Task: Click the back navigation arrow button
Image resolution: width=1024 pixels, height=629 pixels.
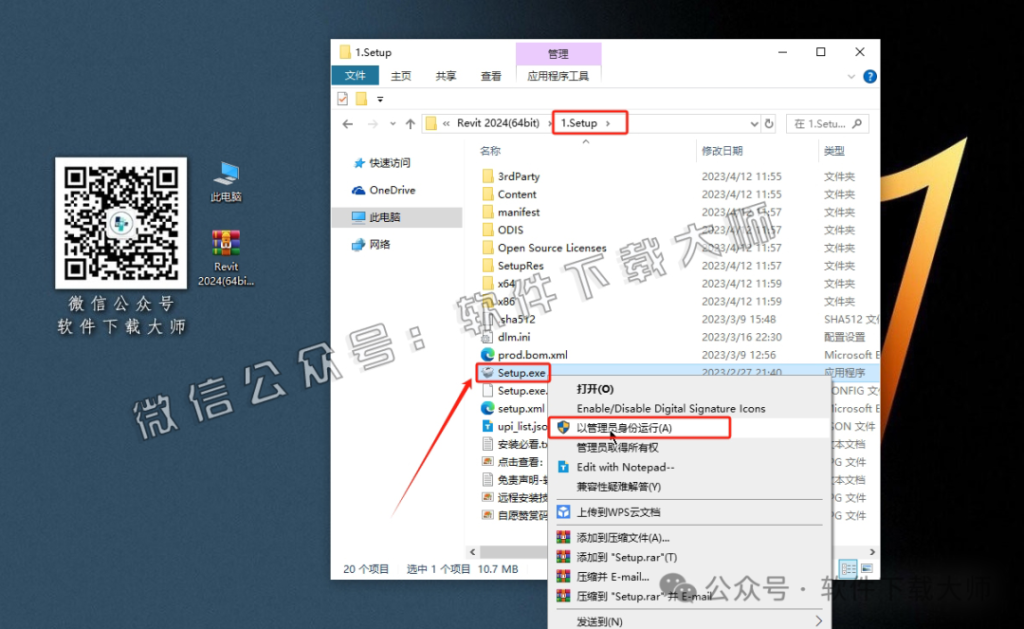Action: [x=347, y=122]
